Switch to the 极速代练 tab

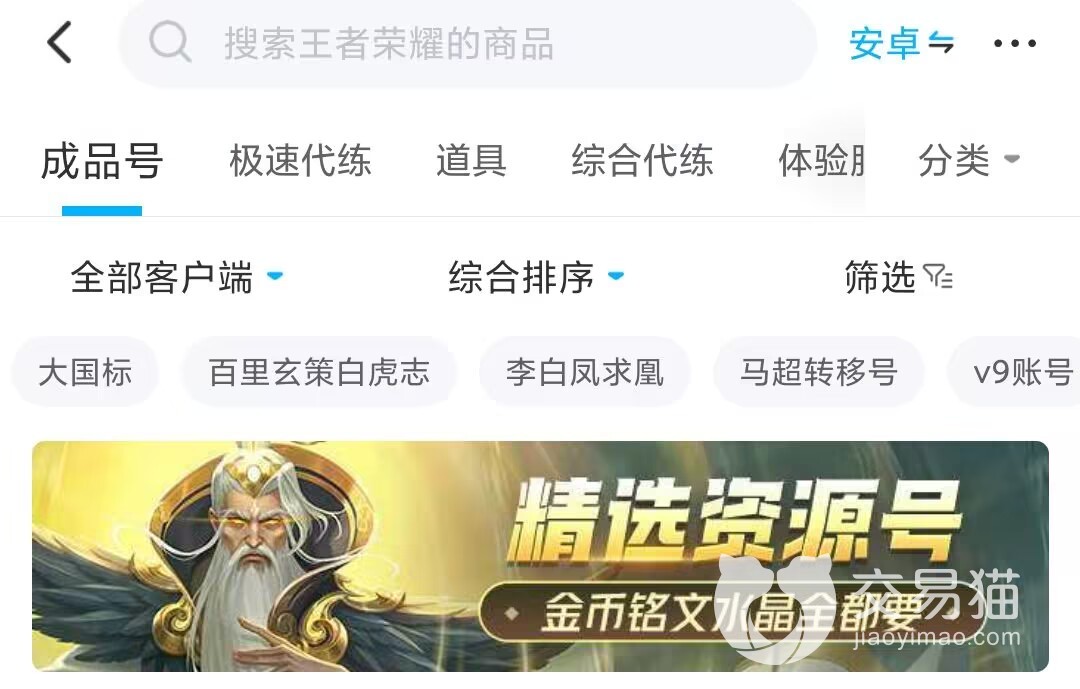300,160
